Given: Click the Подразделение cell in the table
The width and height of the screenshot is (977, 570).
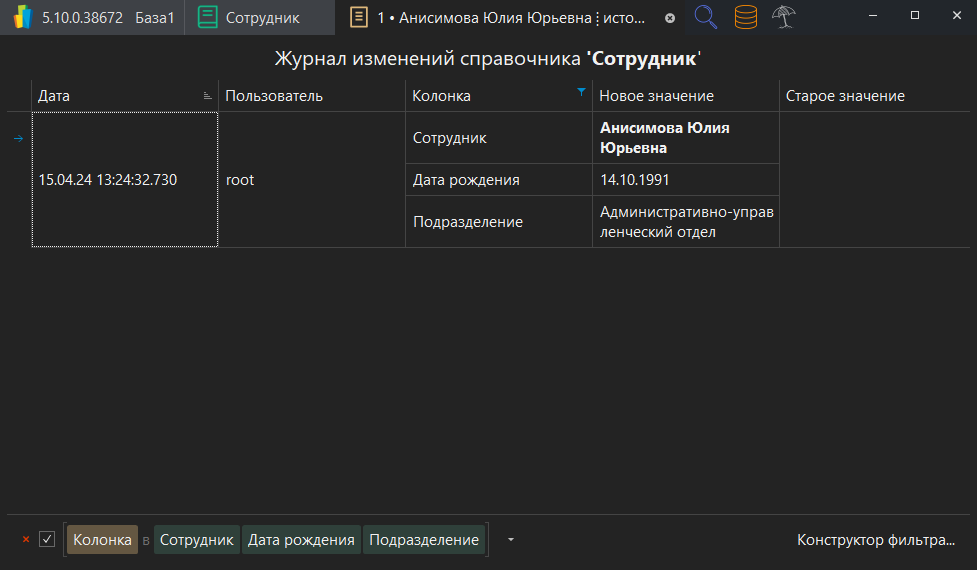Looking at the screenshot, I should pos(498,222).
